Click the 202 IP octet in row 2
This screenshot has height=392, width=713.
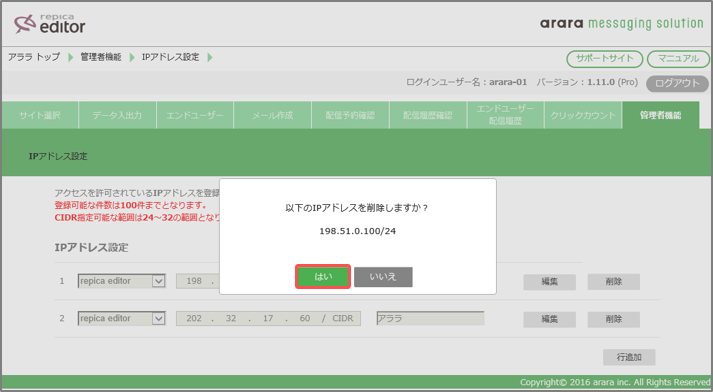pyautogui.click(x=194, y=318)
